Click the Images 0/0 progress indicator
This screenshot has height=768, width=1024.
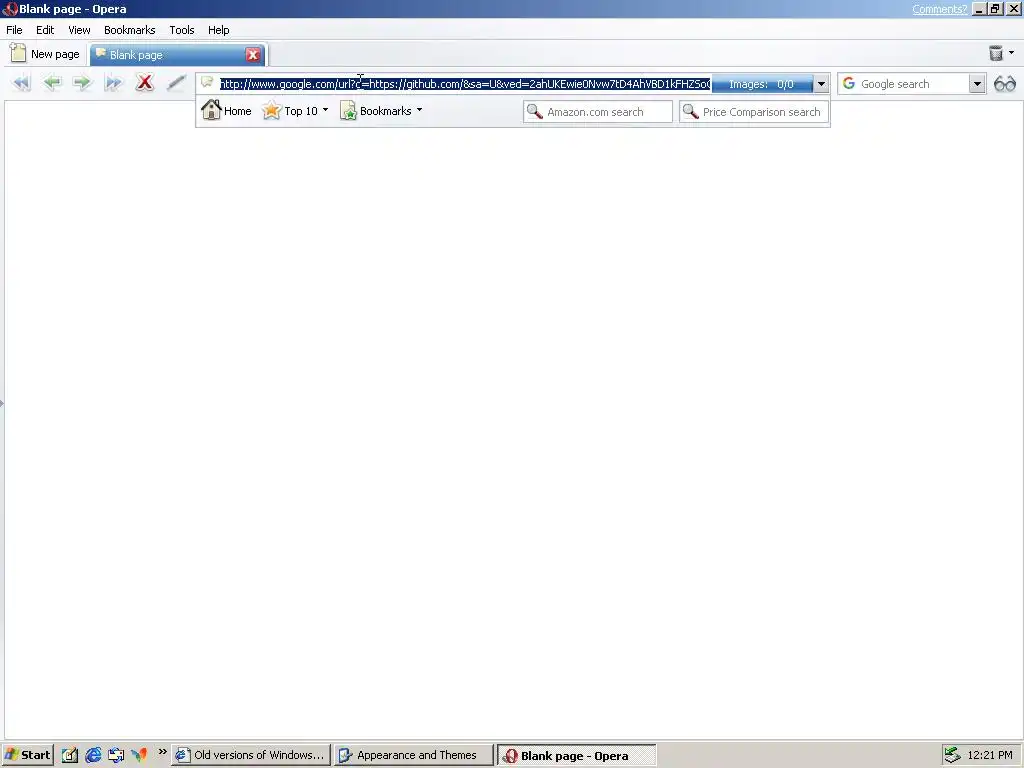(762, 84)
